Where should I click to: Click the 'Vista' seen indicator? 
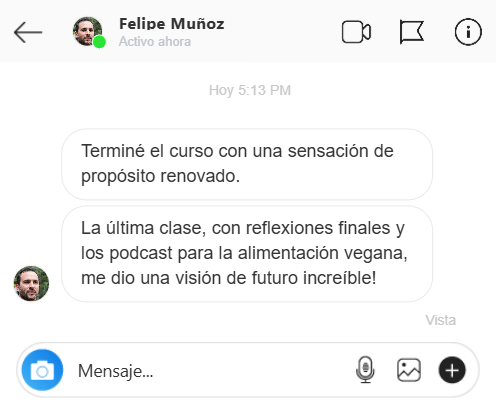tap(440, 320)
